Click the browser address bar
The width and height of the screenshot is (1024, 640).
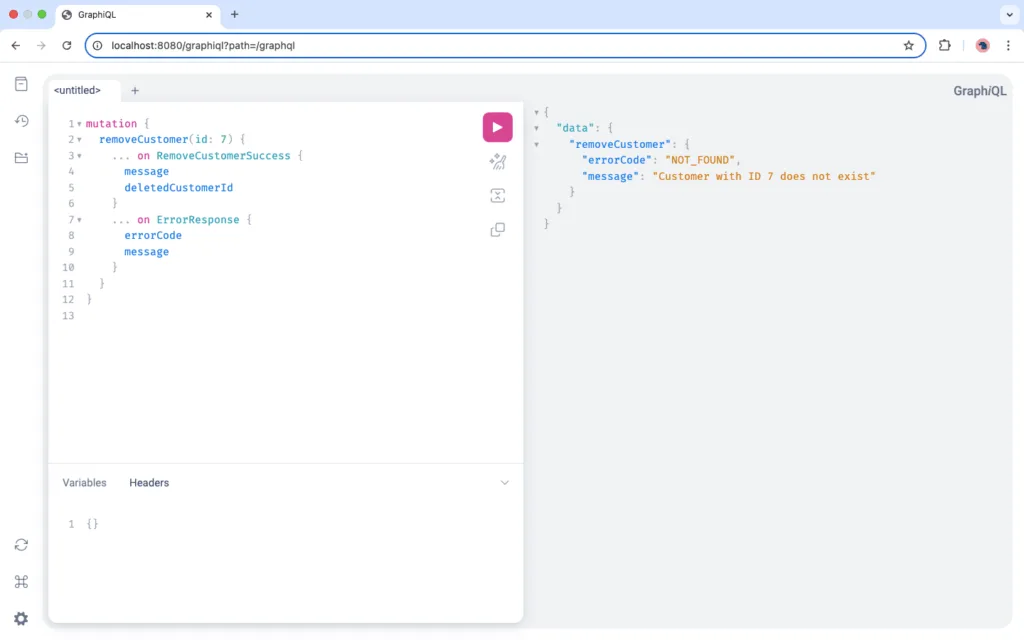coord(503,46)
